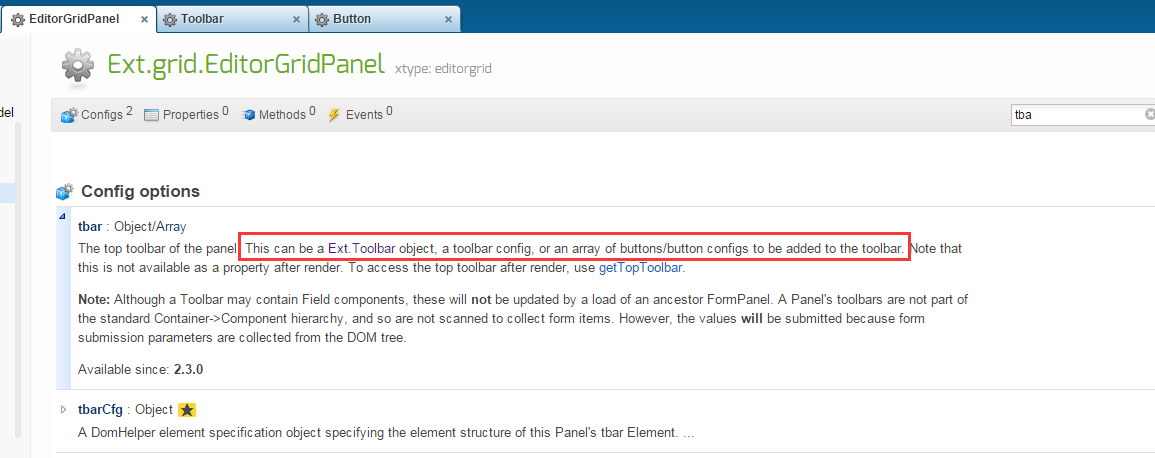The image size is (1155, 458).
Task: Follow the getTopToolbar link
Action: (641, 268)
